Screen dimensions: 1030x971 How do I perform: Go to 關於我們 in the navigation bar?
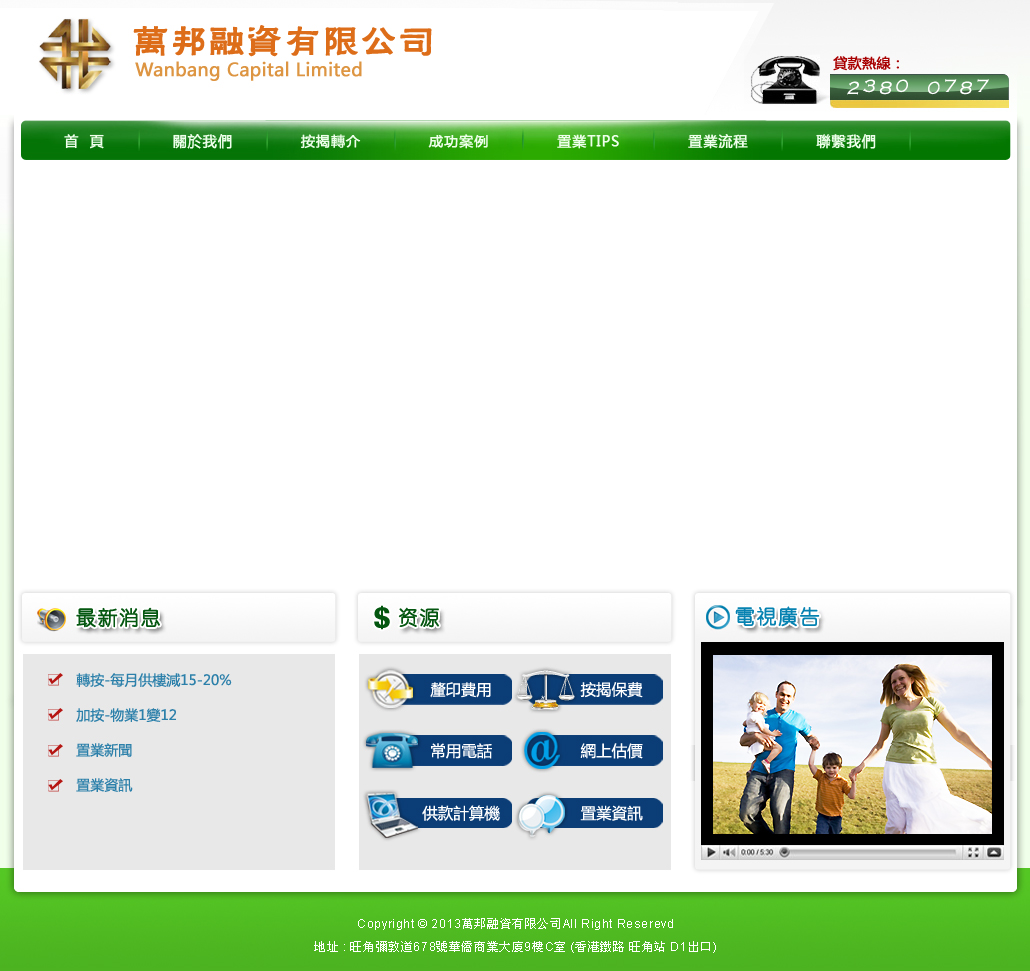pos(202,142)
